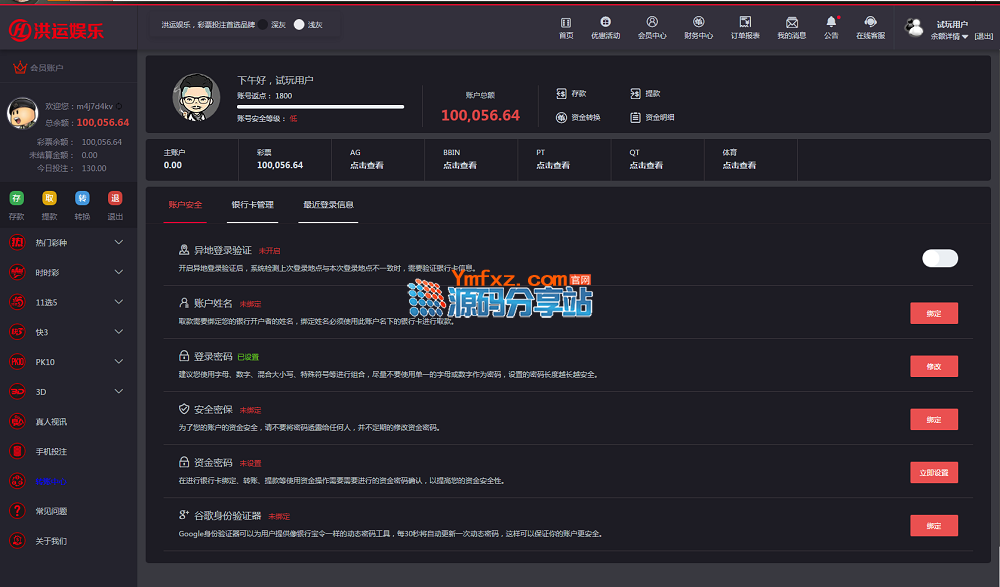Click the 账号返点 progress bar
This screenshot has height=587, width=1000.
tap(320, 106)
